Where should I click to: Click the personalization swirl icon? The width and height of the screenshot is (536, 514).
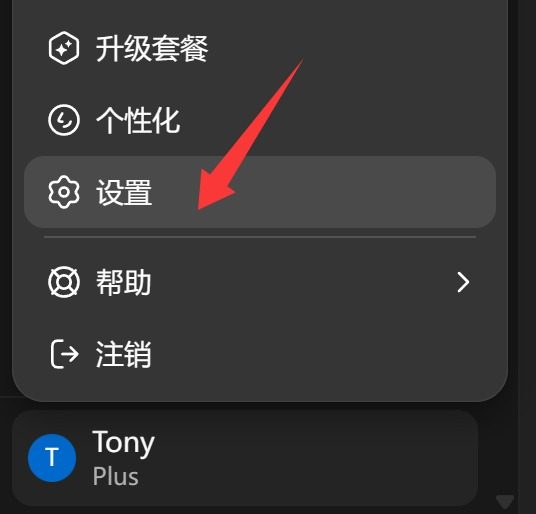(x=64, y=120)
